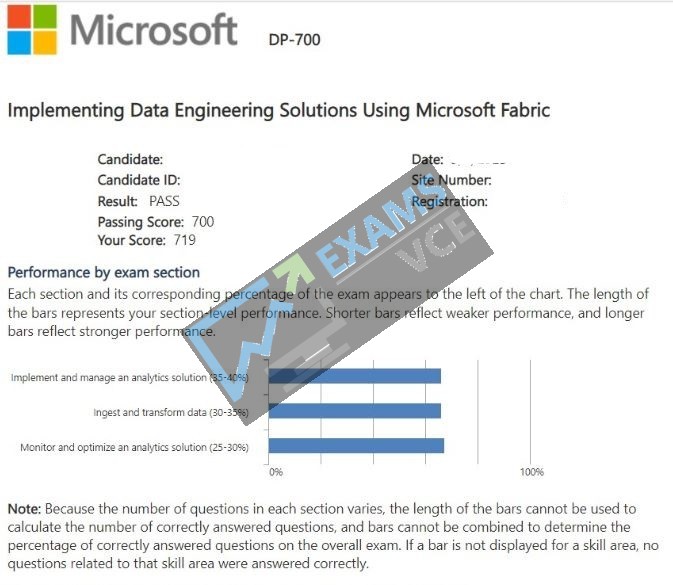Click the DP-700 exam code label
Screen dimensions: 673x585
tap(294, 39)
